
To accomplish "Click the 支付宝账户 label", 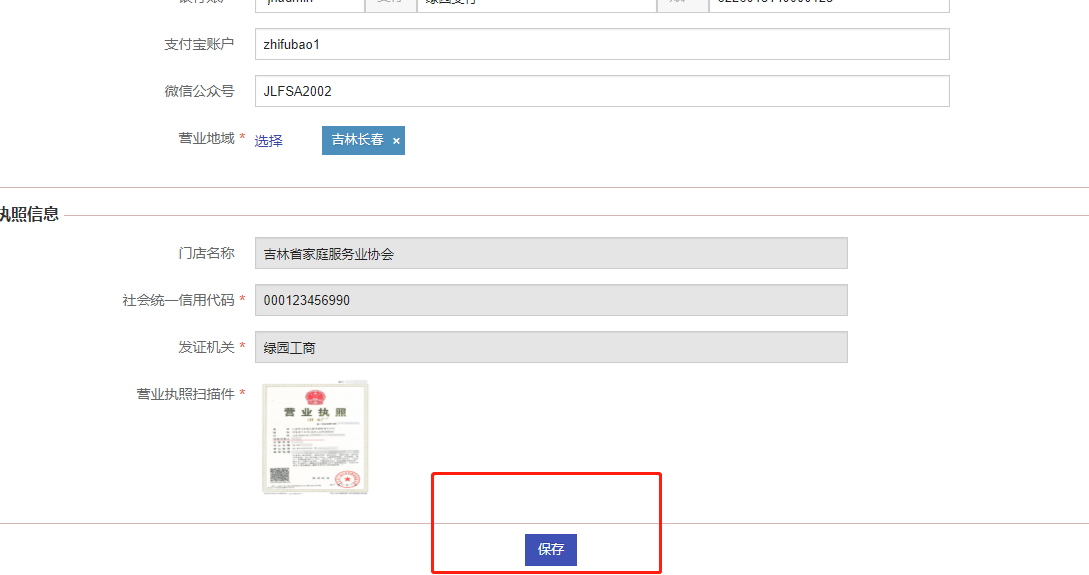I will click(x=199, y=44).
